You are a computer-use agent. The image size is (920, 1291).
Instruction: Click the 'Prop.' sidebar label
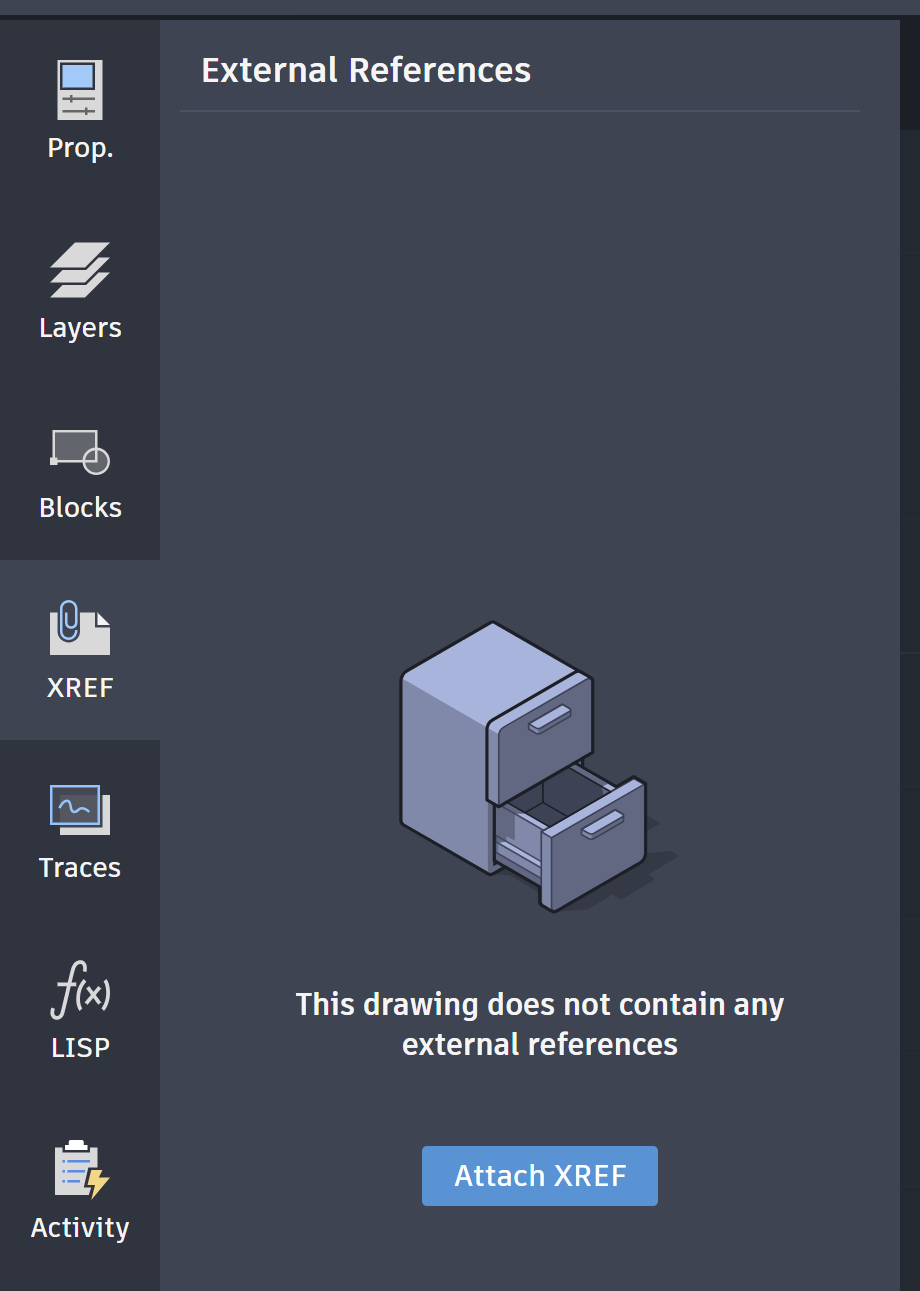(x=80, y=148)
